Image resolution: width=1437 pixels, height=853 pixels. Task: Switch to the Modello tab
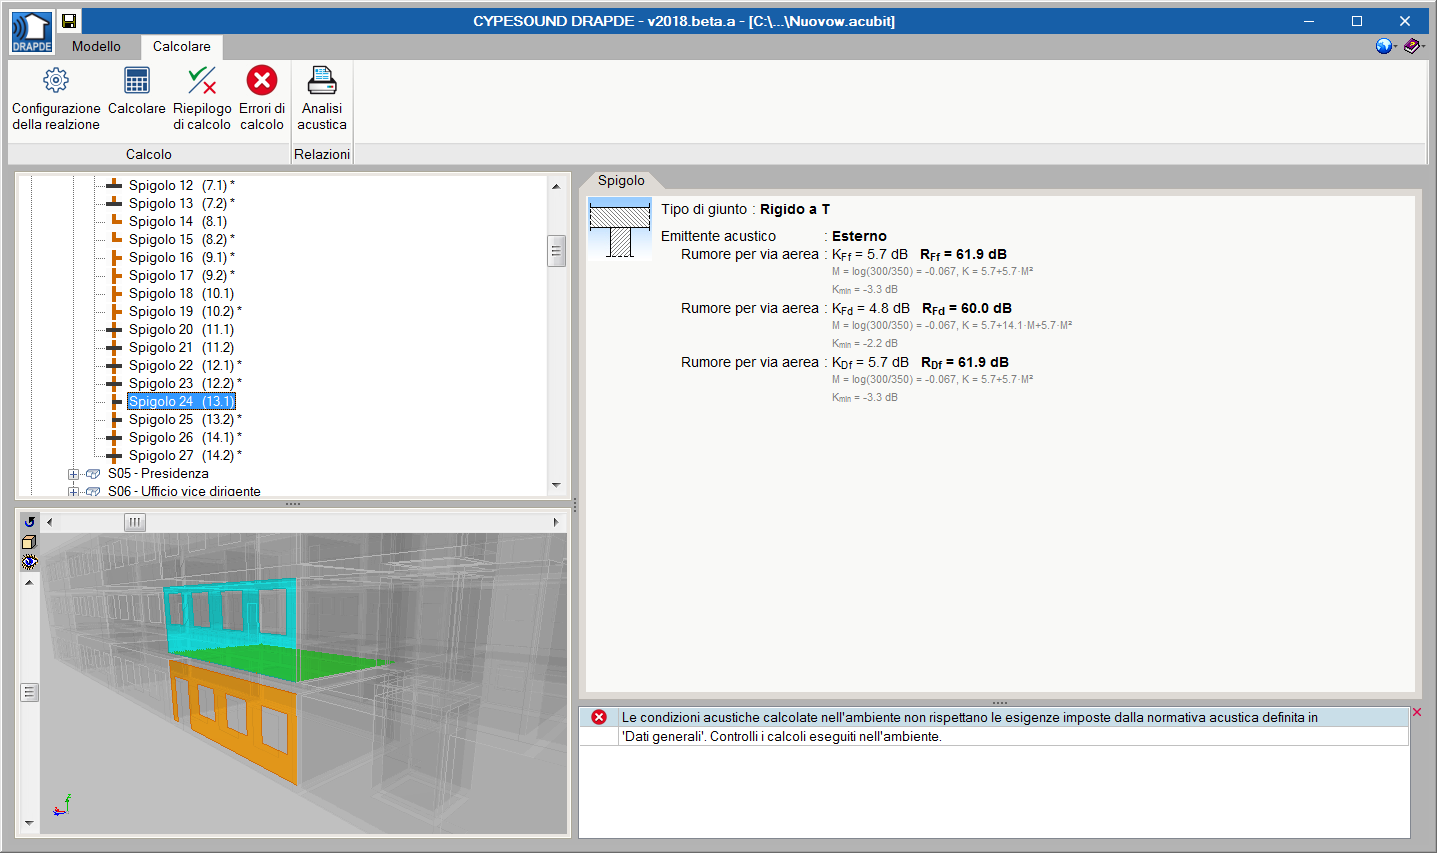click(96, 47)
